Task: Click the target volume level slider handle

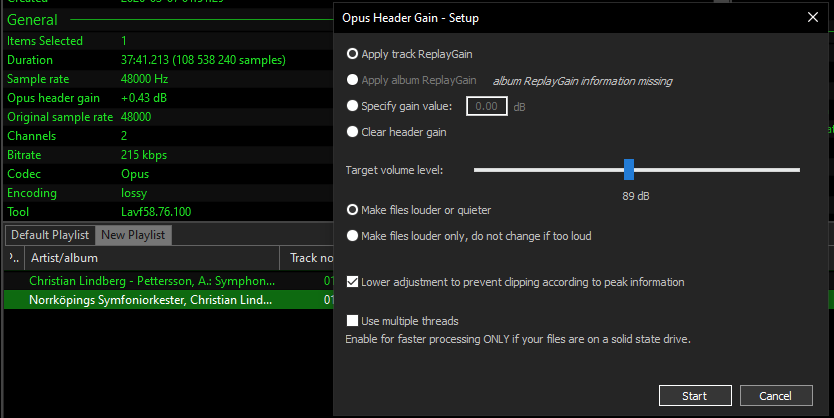Action: pos(629,169)
